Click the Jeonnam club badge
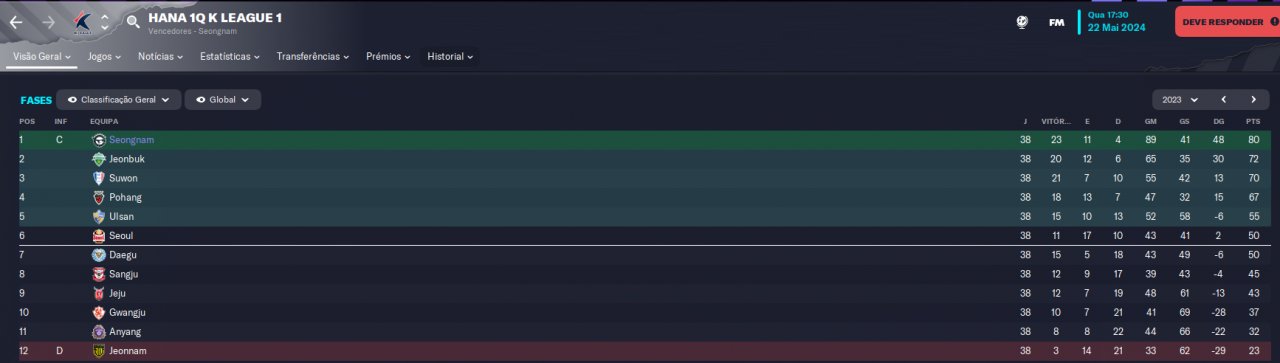This screenshot has width=1280, height=363. [x=98, y=351]
